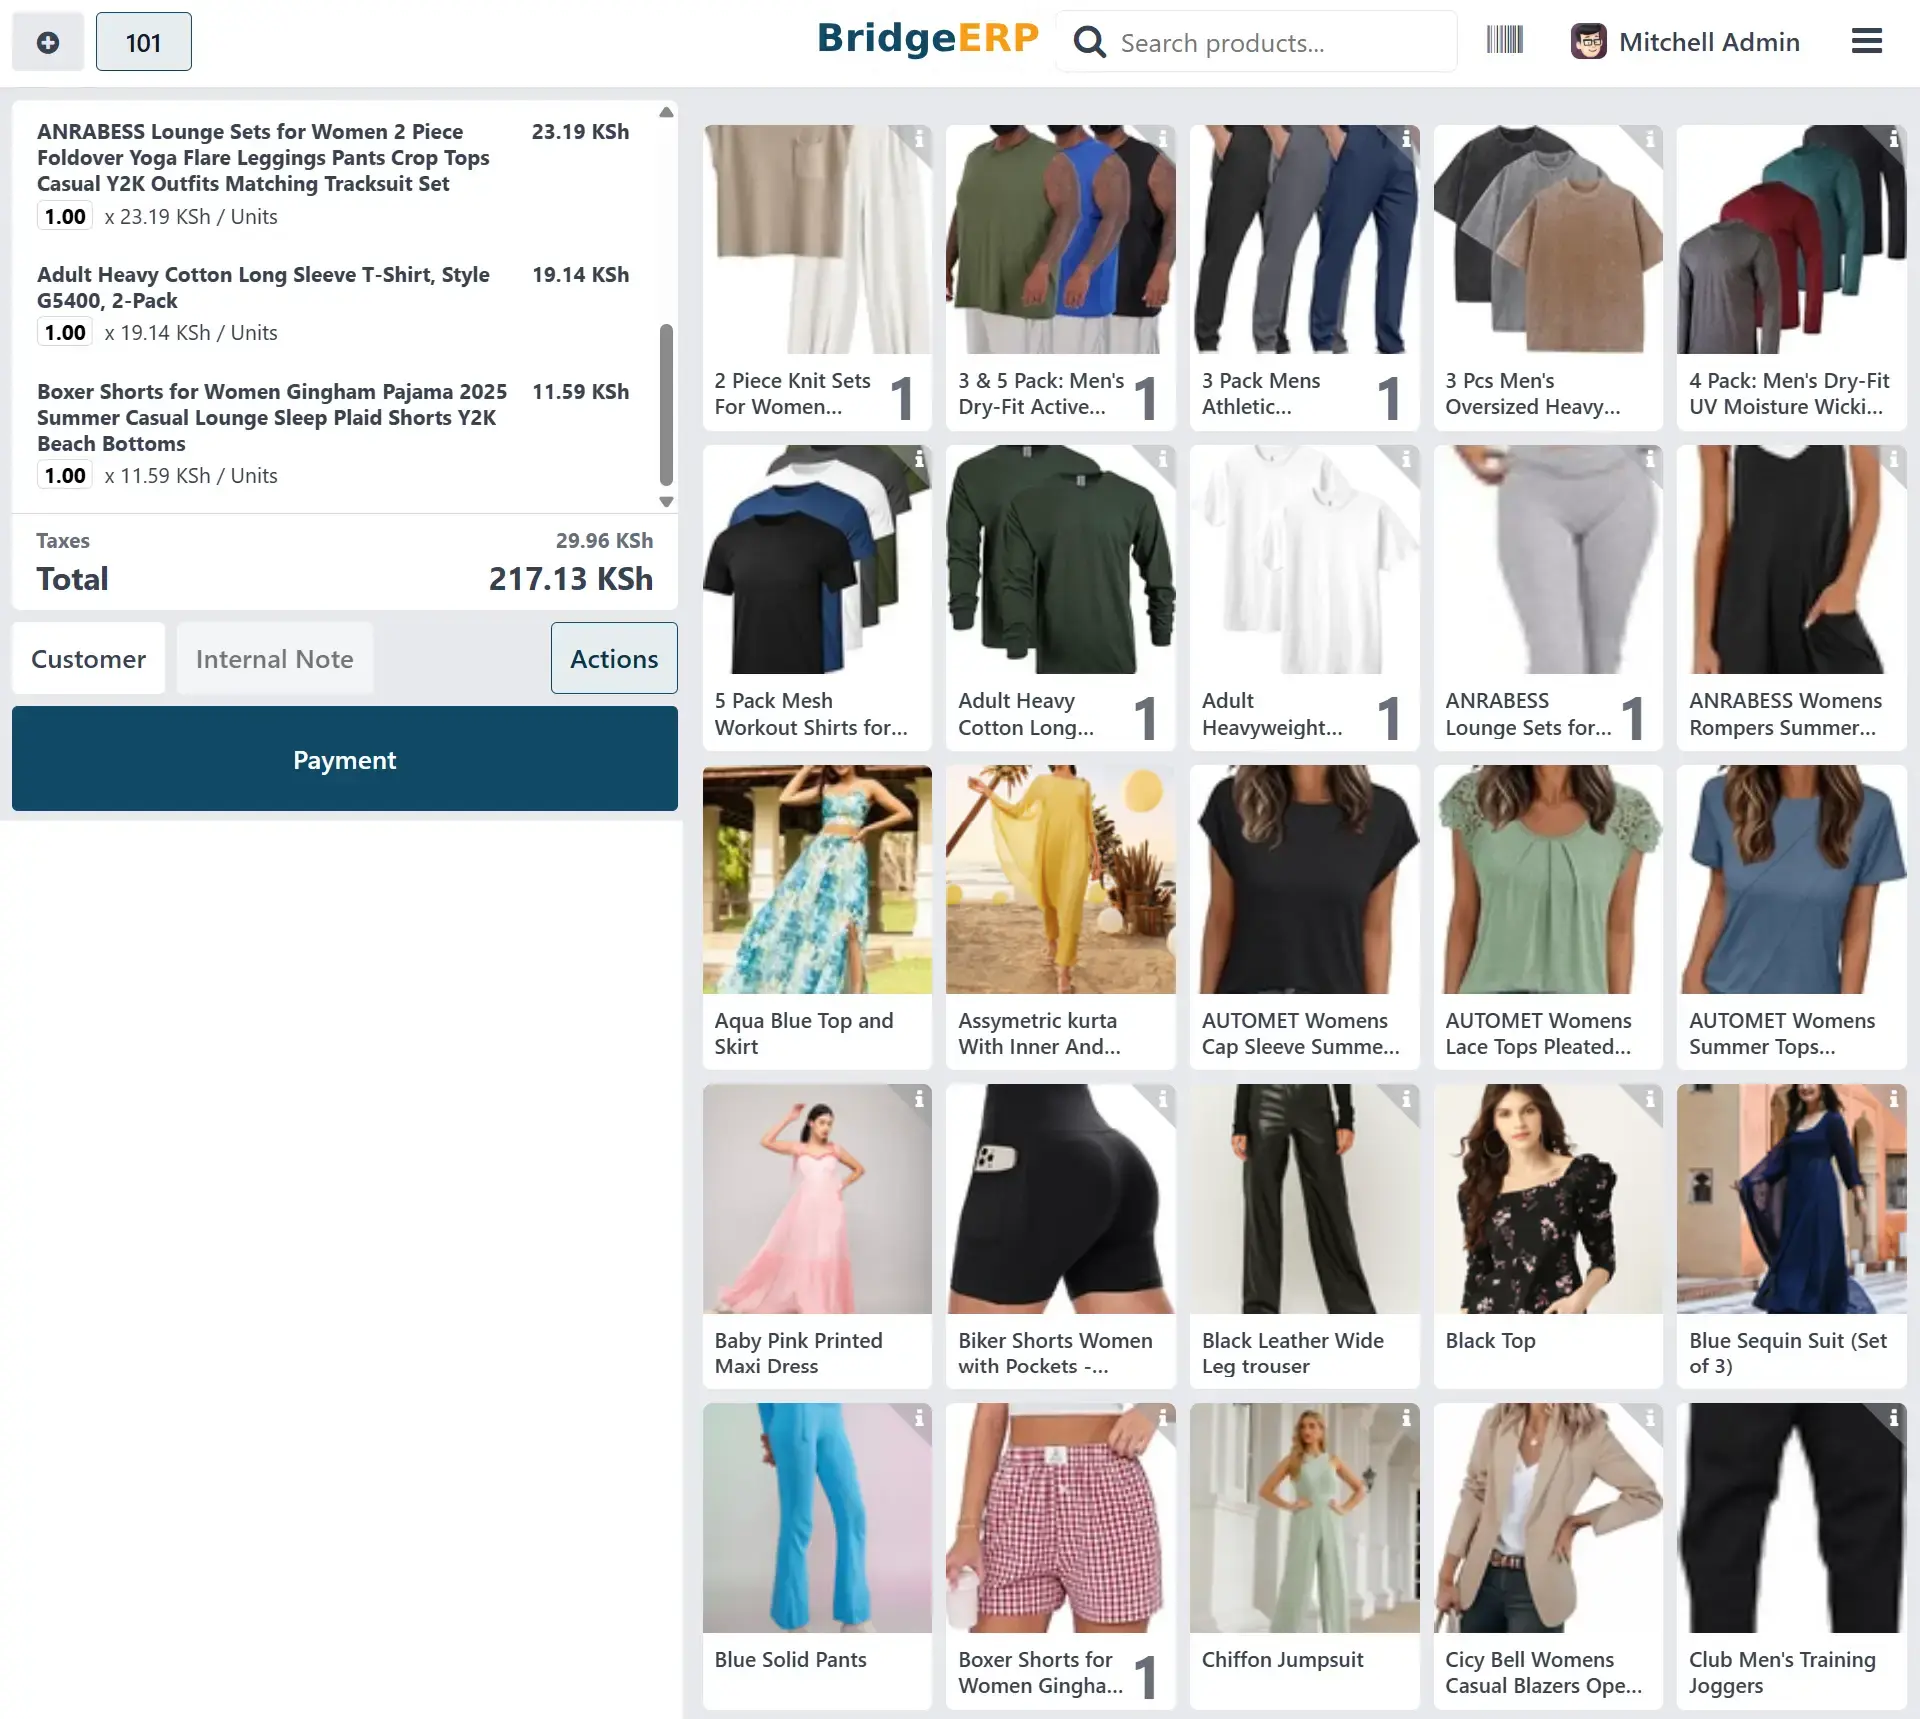Open info for Chiffon Jumpsuit product

tap(1405, 1418)
